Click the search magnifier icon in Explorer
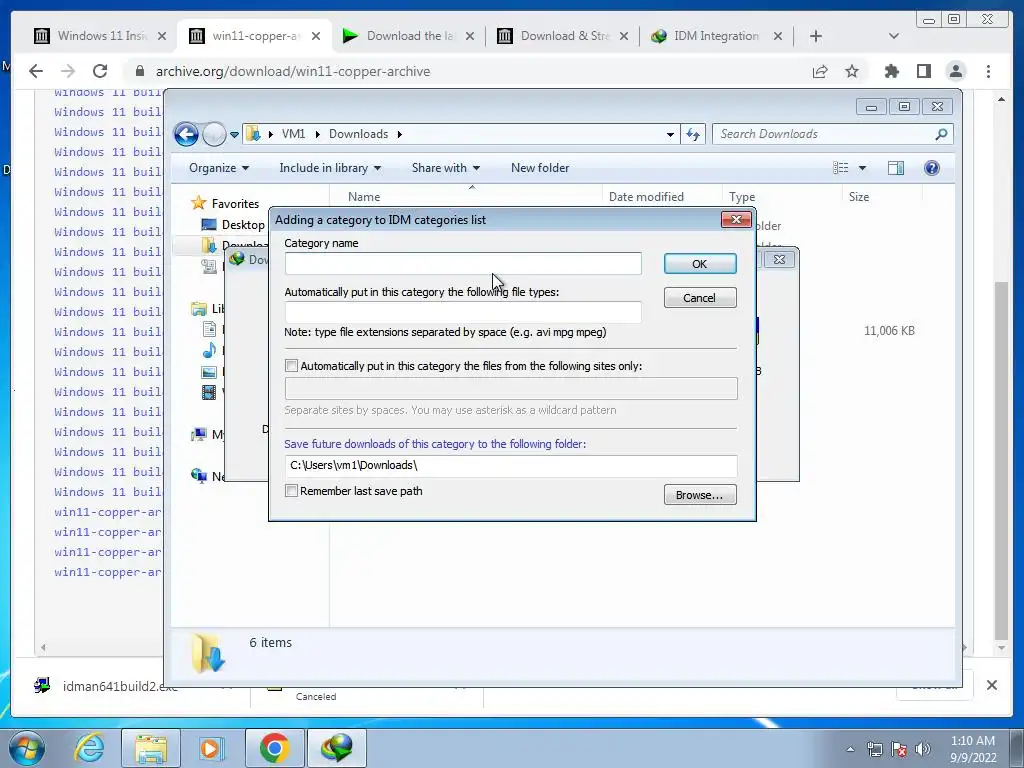The width and height of the screenshot is (1024, 768). 941,134
